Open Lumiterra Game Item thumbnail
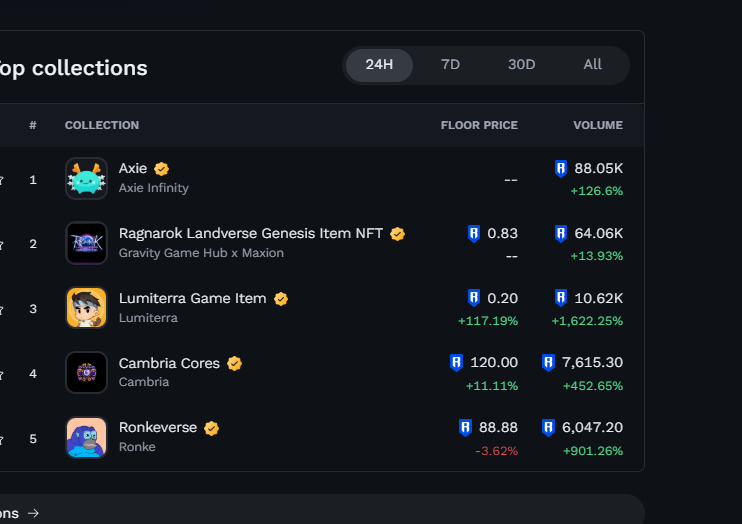The image size is (742, 524). pos(86,308)
